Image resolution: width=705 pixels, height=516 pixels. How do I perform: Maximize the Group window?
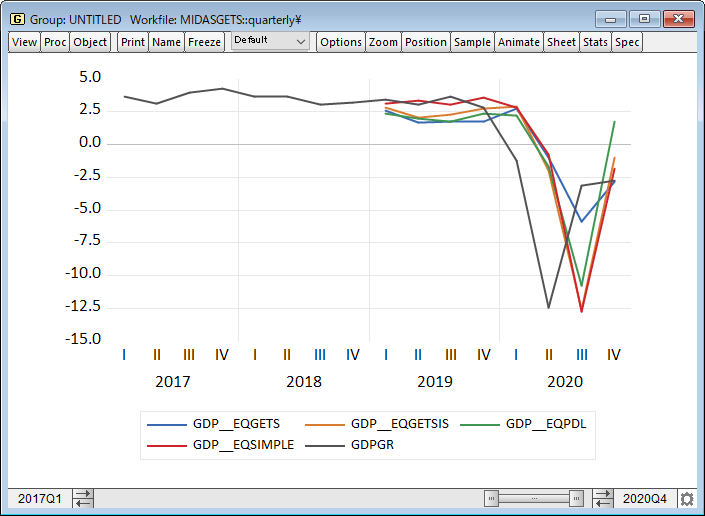(x=644, y=19)
